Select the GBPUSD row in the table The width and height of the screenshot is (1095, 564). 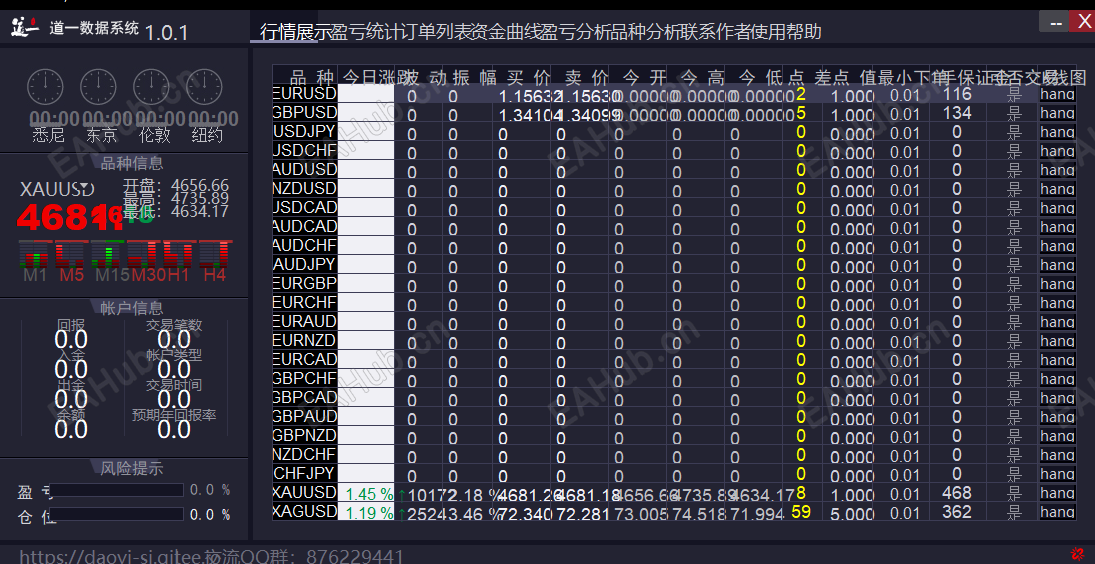click(x=674, y=112)
